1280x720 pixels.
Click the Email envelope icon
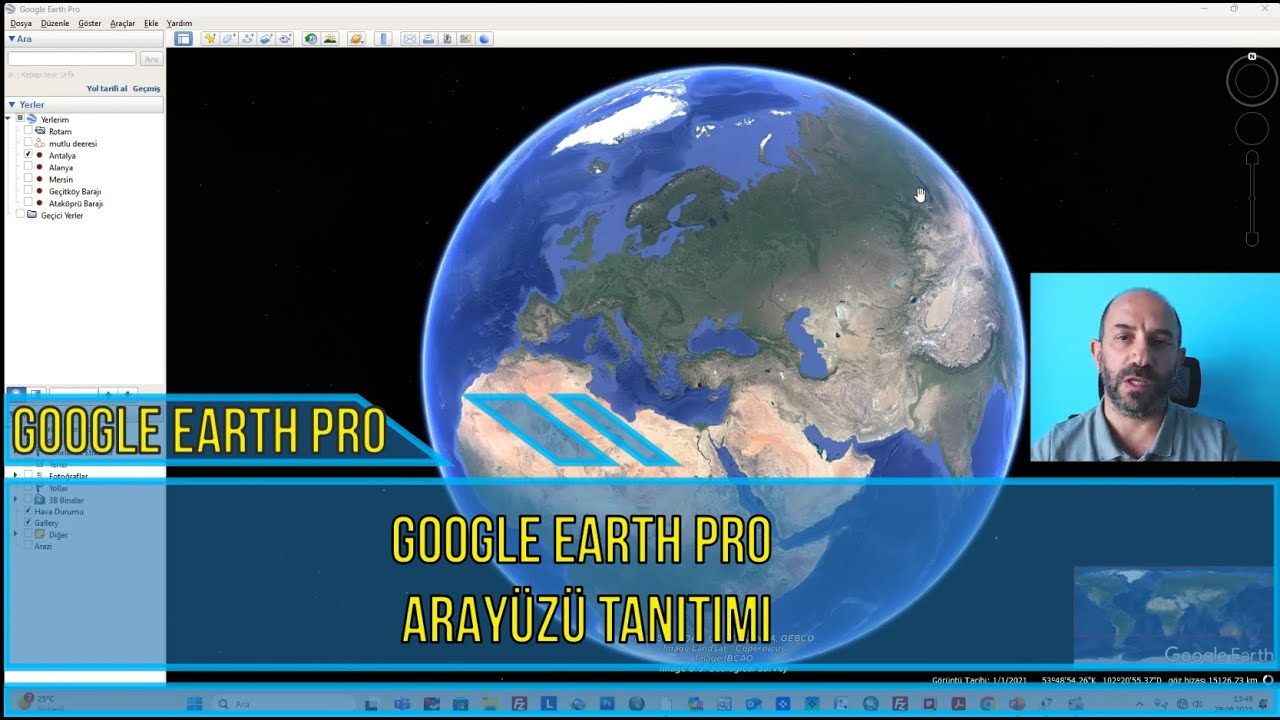click(410, 39)
